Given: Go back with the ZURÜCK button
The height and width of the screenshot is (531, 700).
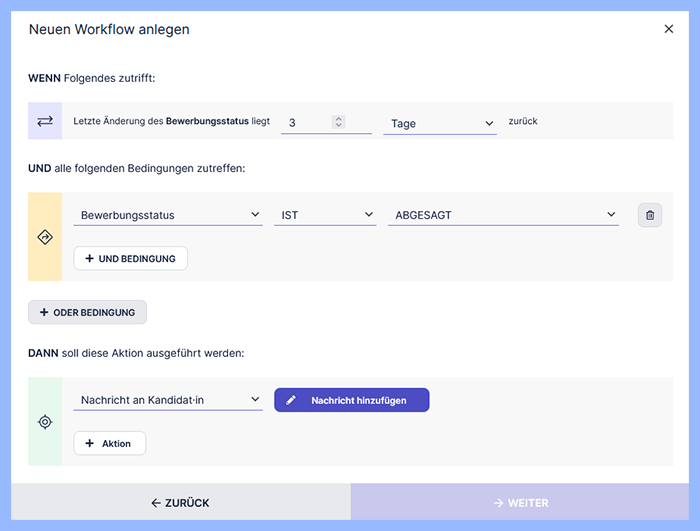Looking at the screenshot, I should [181, 502].
